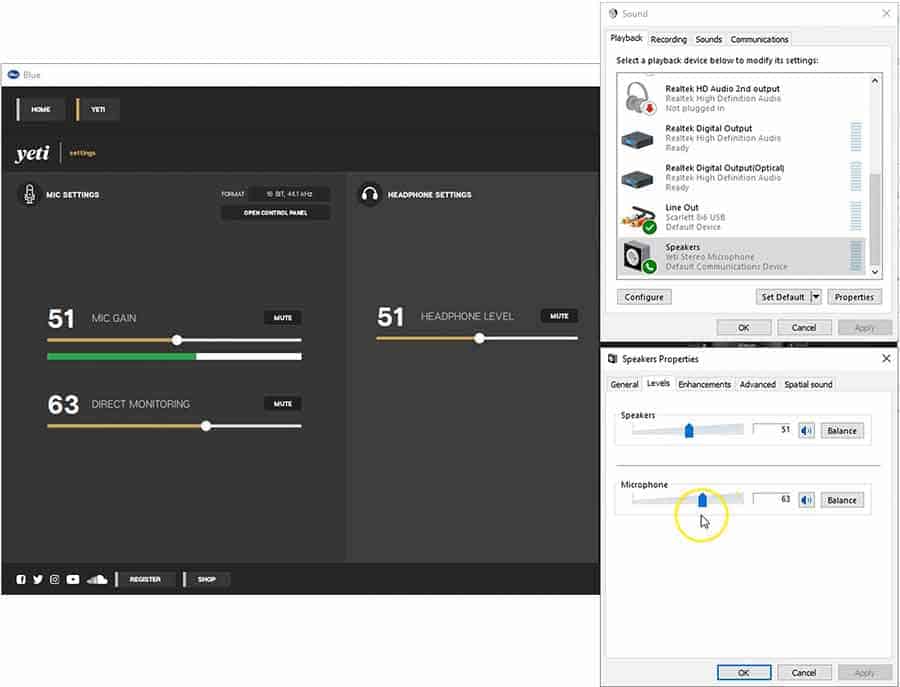The image size is (900, 687).
Task: Open the Enhancements tab
Action: click(x=704, y=384)
